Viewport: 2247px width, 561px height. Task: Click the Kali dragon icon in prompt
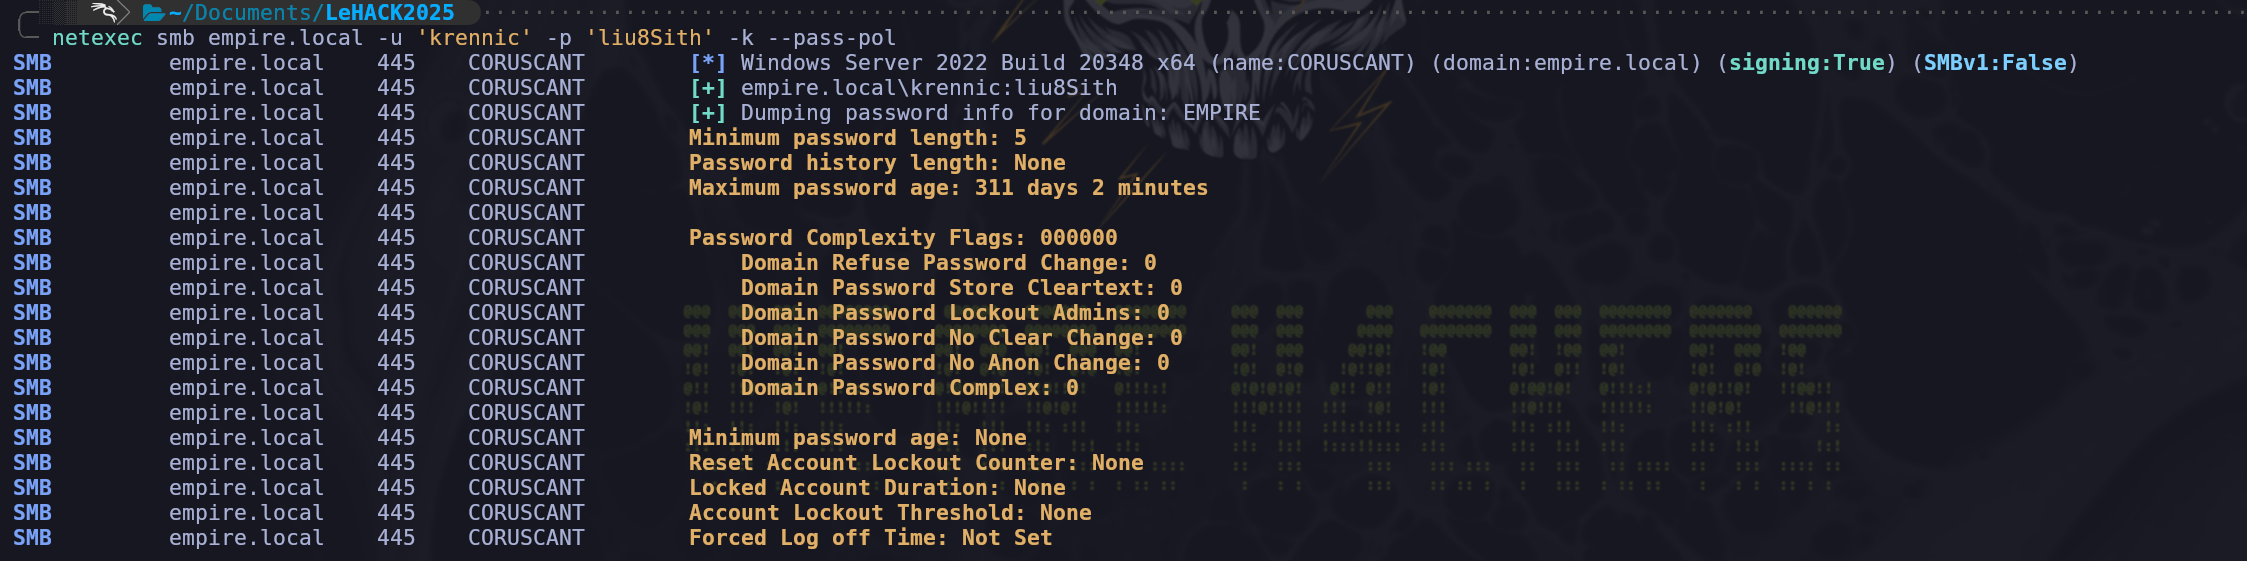click(x=103, y=12)
